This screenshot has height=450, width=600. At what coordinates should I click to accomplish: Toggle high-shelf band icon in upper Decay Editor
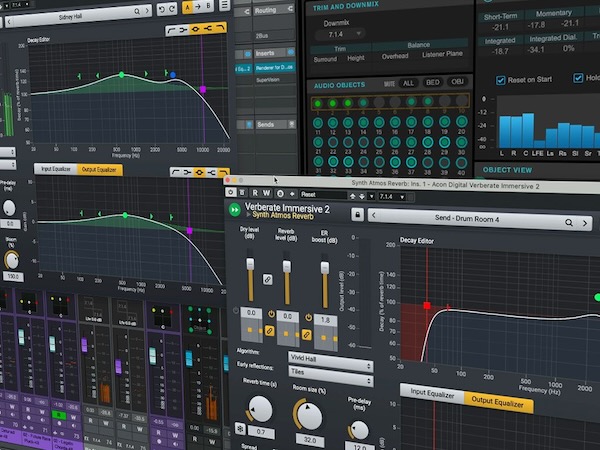coord(208,29)
